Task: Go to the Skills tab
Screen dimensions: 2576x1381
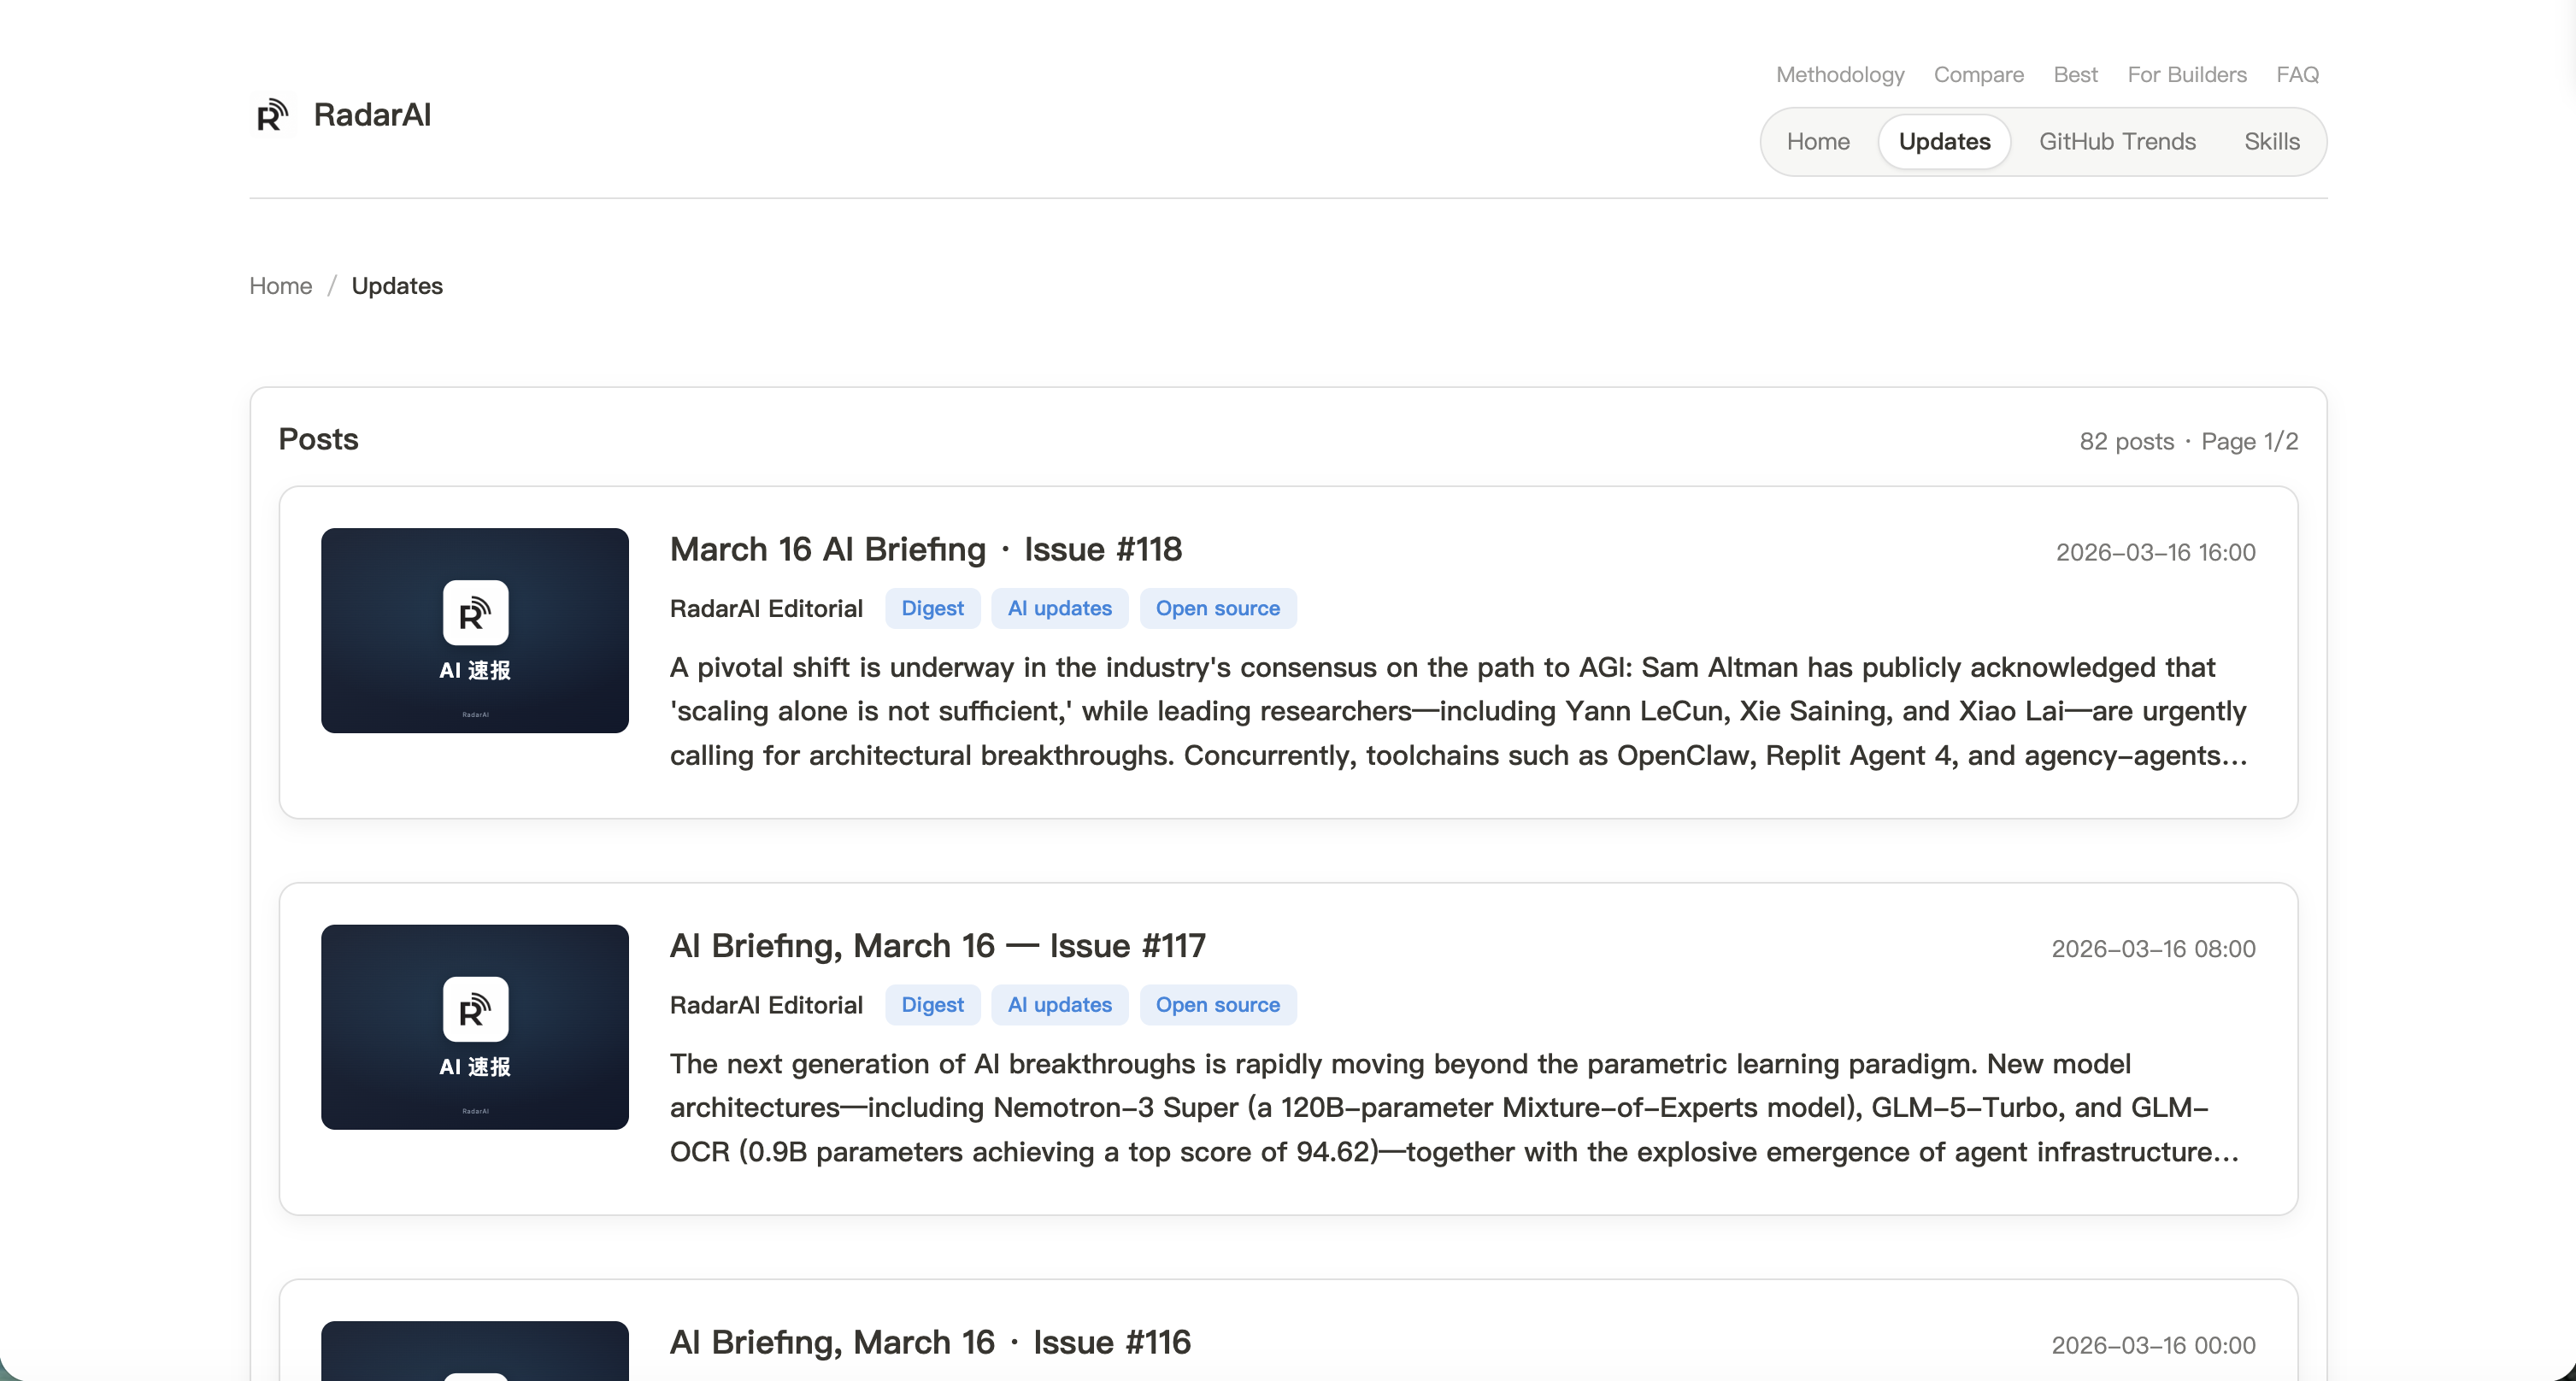Action: point(2270,142)
